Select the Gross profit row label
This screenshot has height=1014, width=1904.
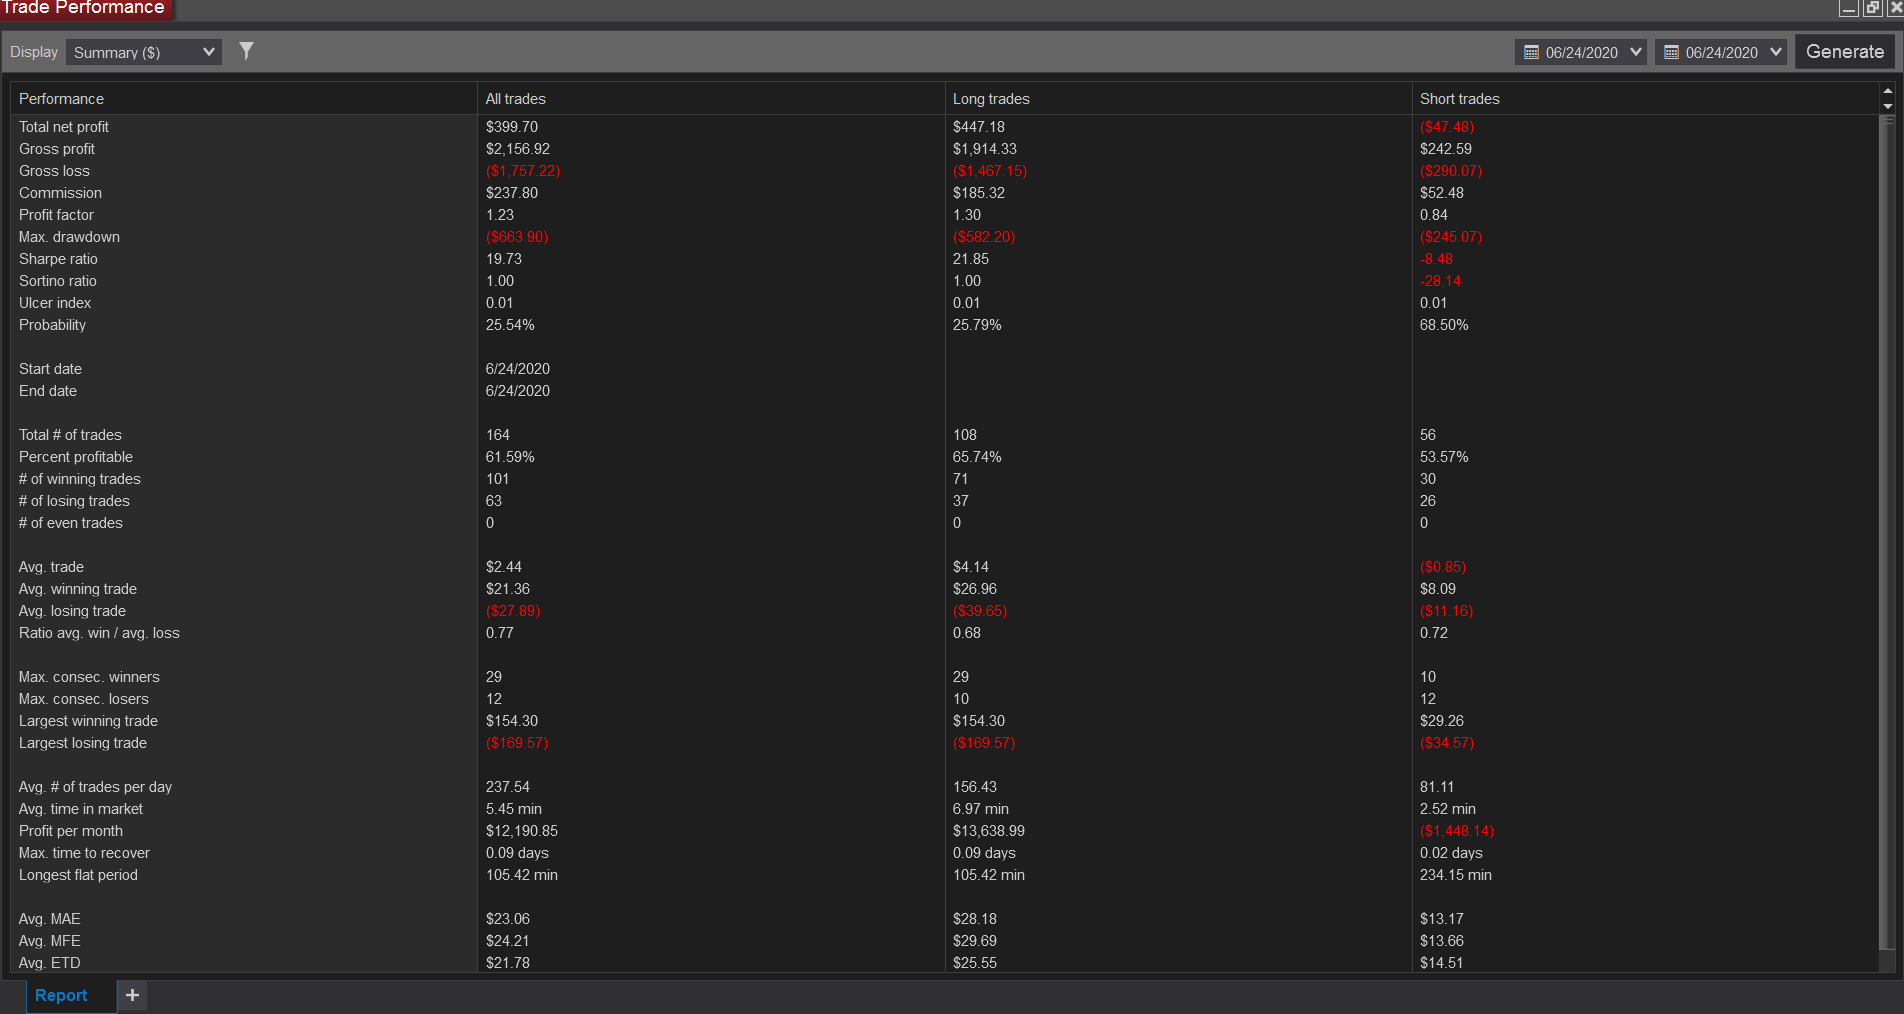57,149
